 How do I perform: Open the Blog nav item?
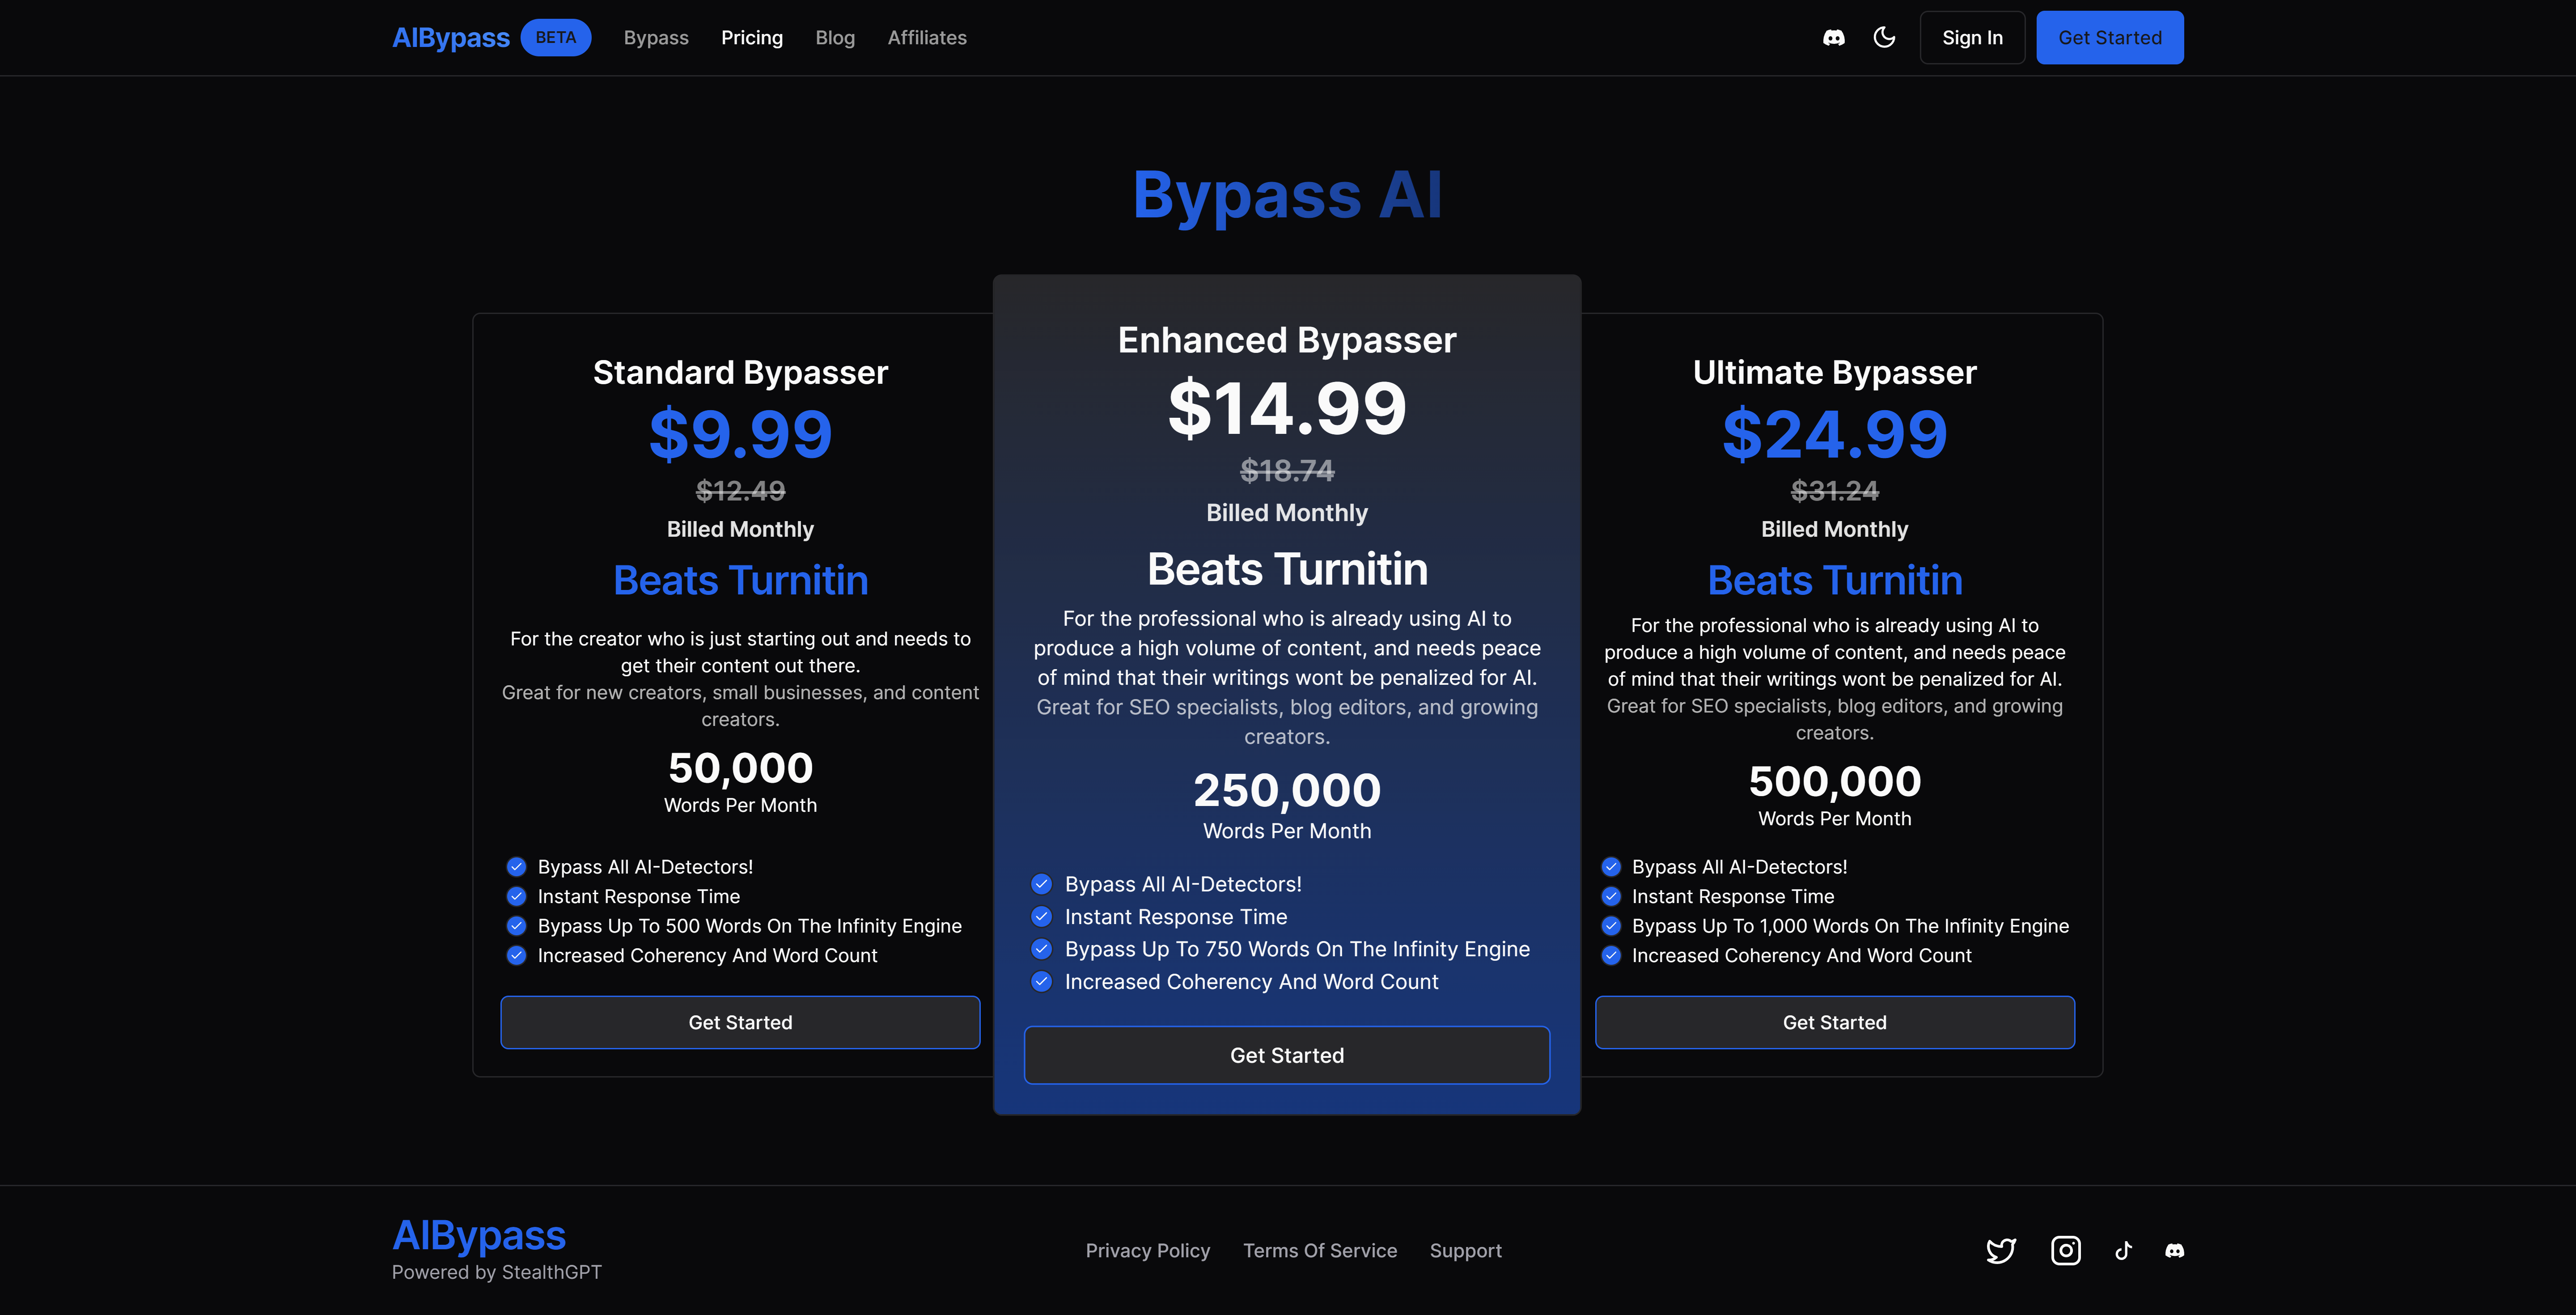point(835,38)
